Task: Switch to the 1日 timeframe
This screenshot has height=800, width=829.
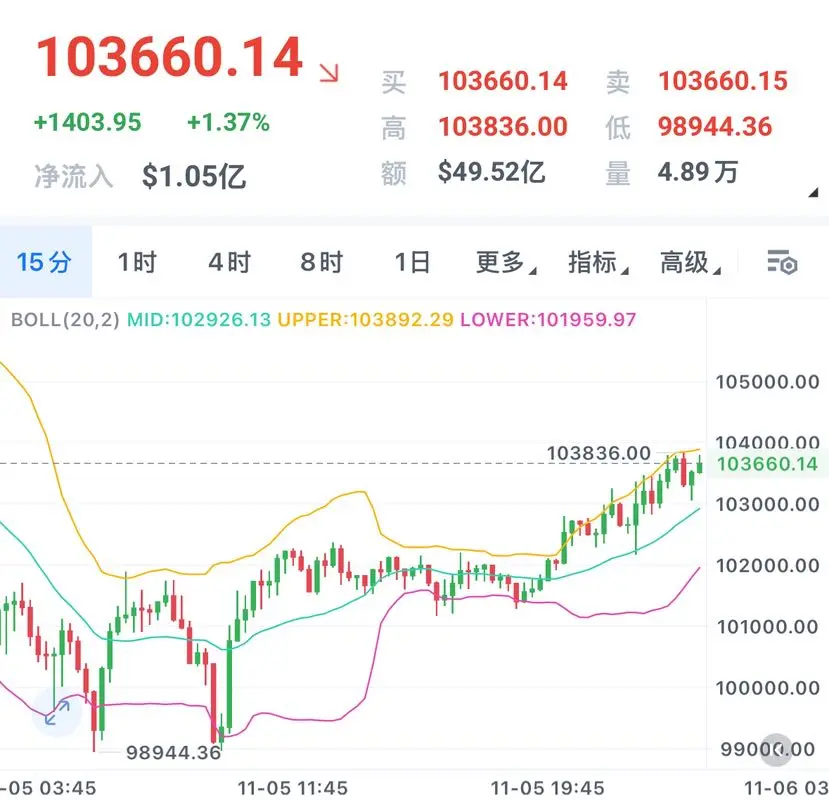Action: point(412,262)
